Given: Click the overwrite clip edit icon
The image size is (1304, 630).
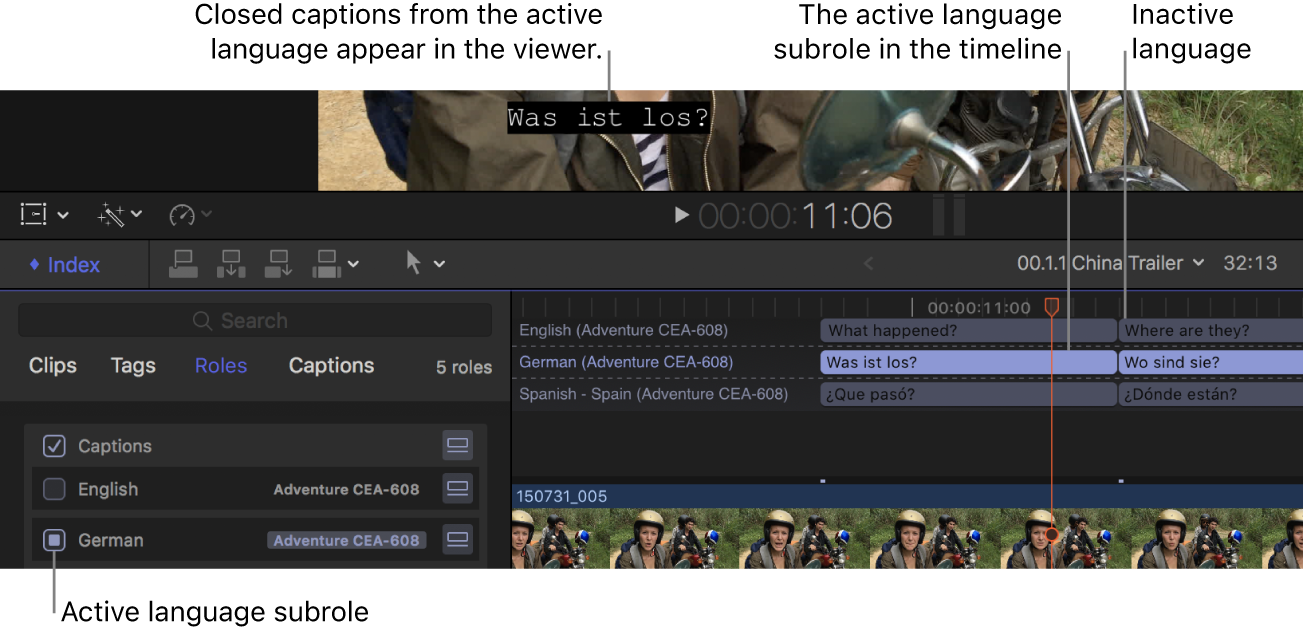Looking at the screenshot, I should pyautogui.click(x=327, y=264).
